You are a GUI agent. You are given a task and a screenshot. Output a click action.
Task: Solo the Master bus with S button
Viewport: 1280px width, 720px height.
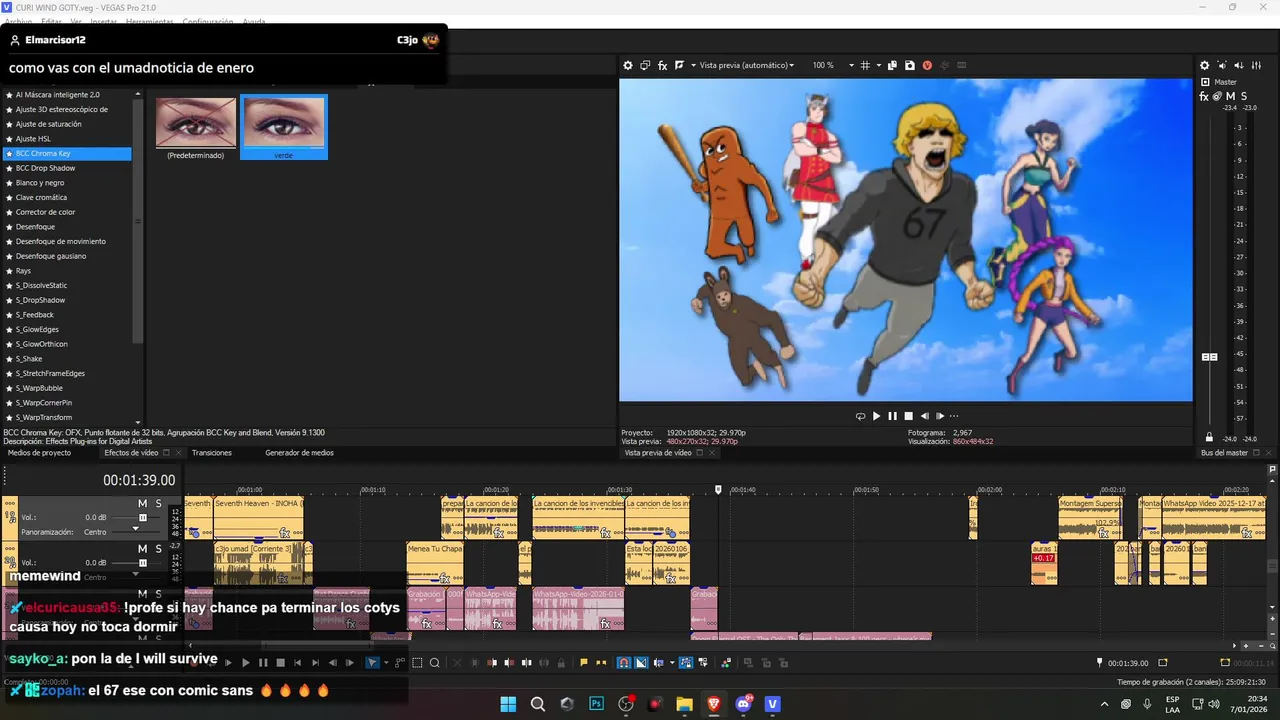click(x=1243, y=96)
